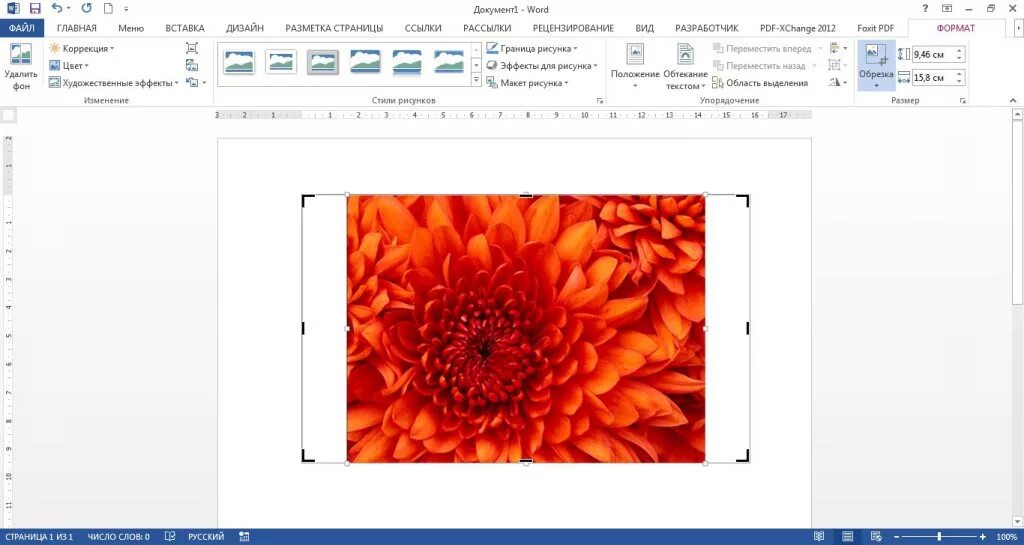The image size is (1024, 545).
Task: Open the Положение dropdown
Action: [635, 67]
